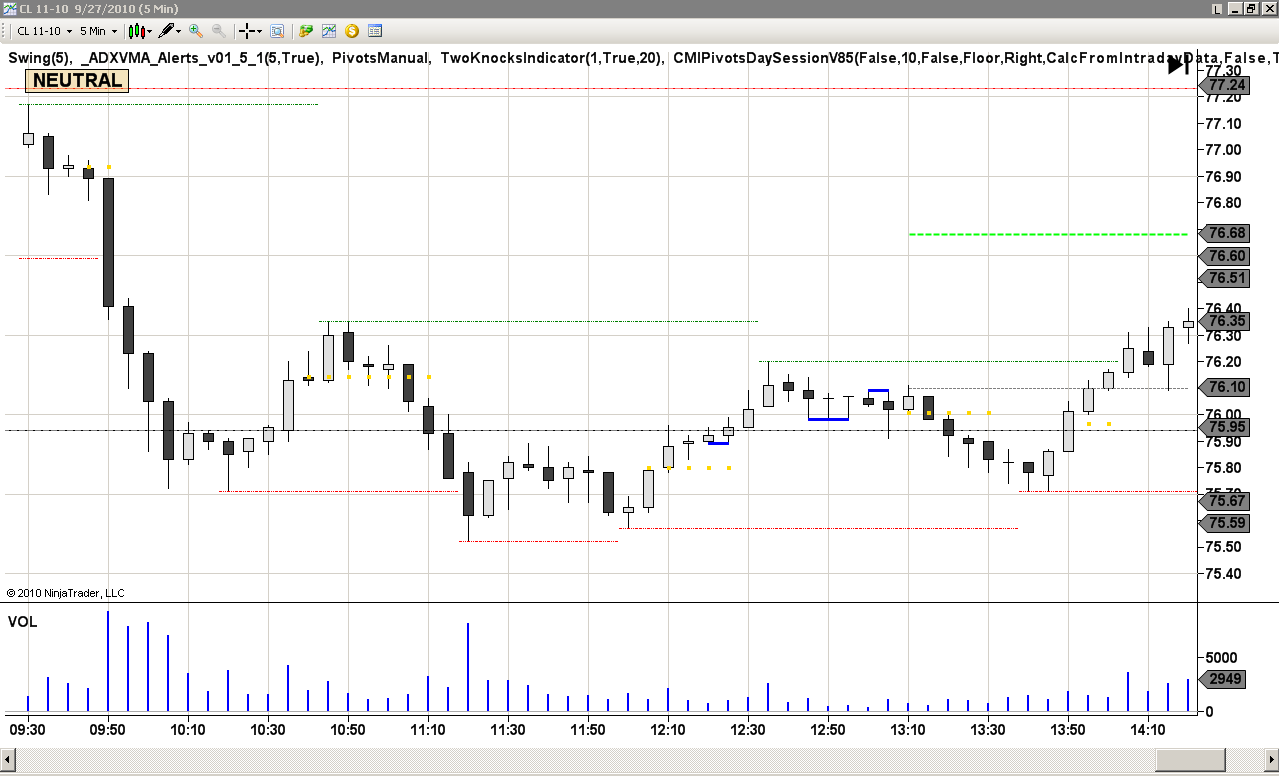Screen dimensions: 1279x776
Task: Click the 75.40 price axis label
Action: point(1224,574)
